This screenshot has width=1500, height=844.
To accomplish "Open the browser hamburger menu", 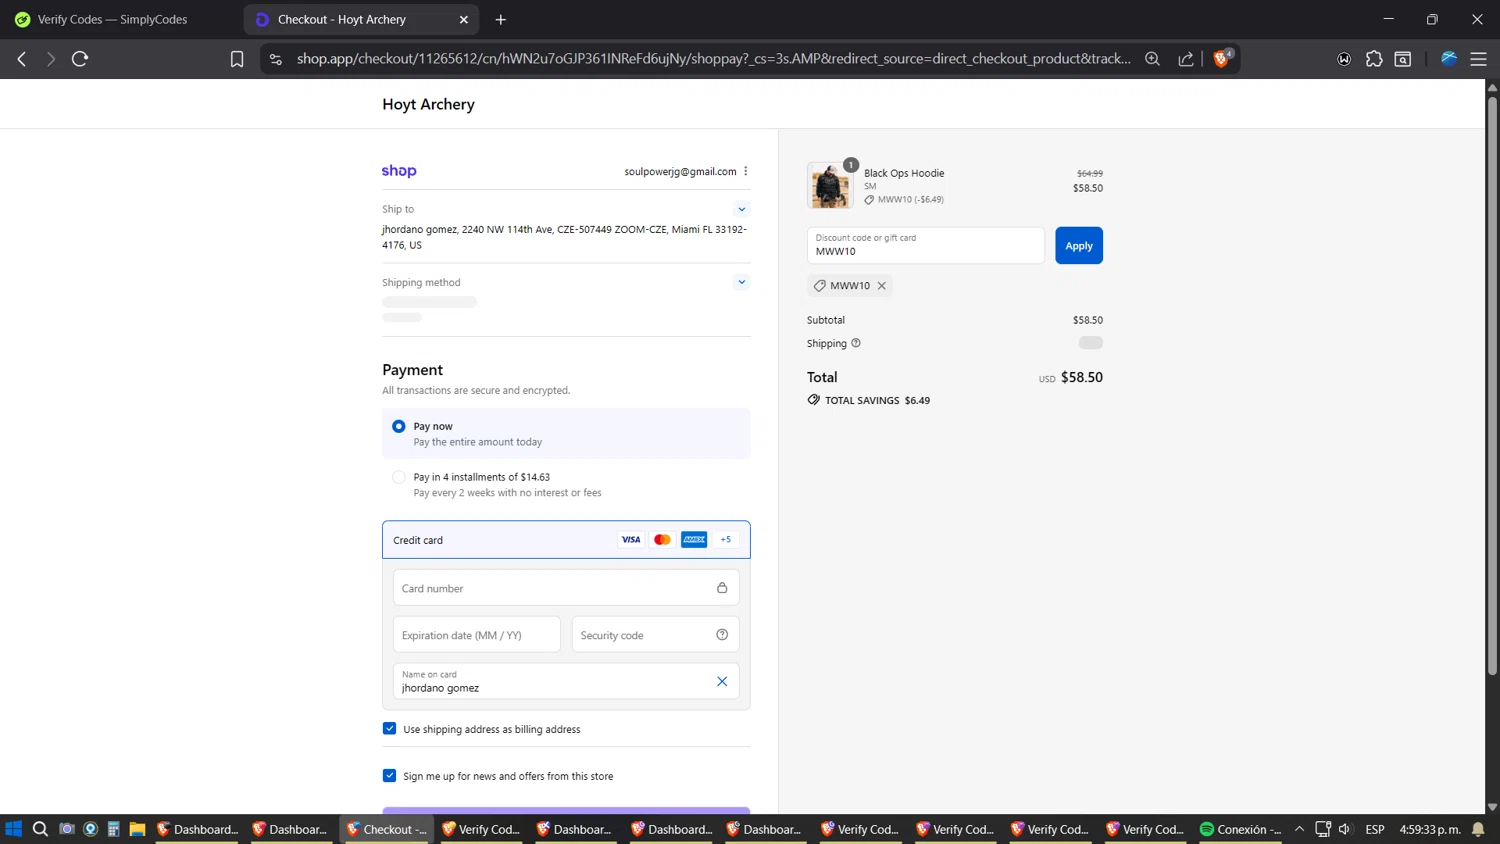I will click(1478, 59).
